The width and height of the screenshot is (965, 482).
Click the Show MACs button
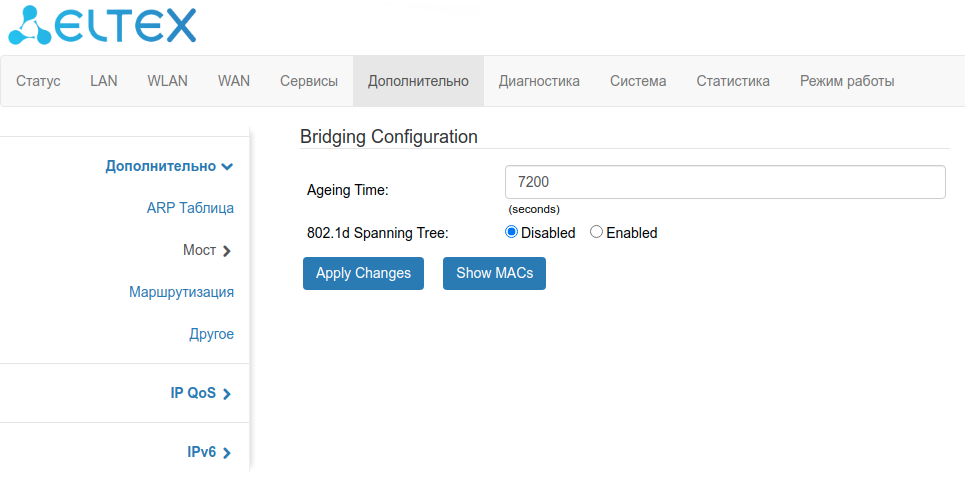pos(494,273)
